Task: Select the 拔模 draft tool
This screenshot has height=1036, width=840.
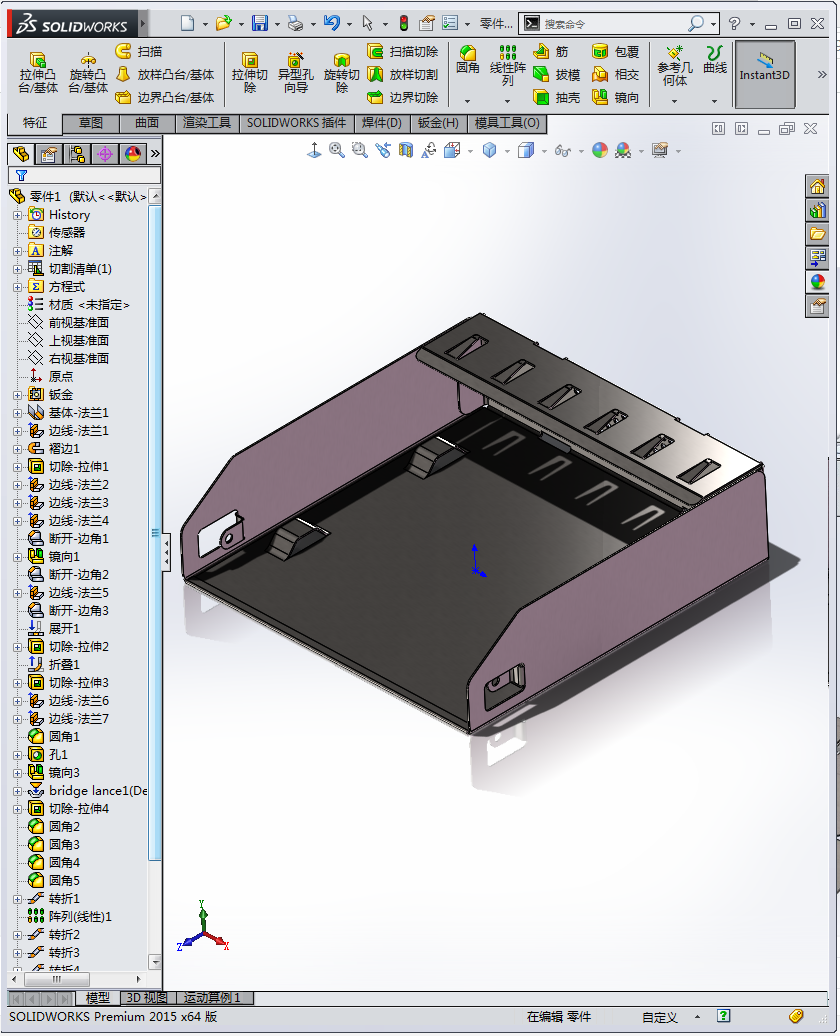Action: tap(556, 75)
